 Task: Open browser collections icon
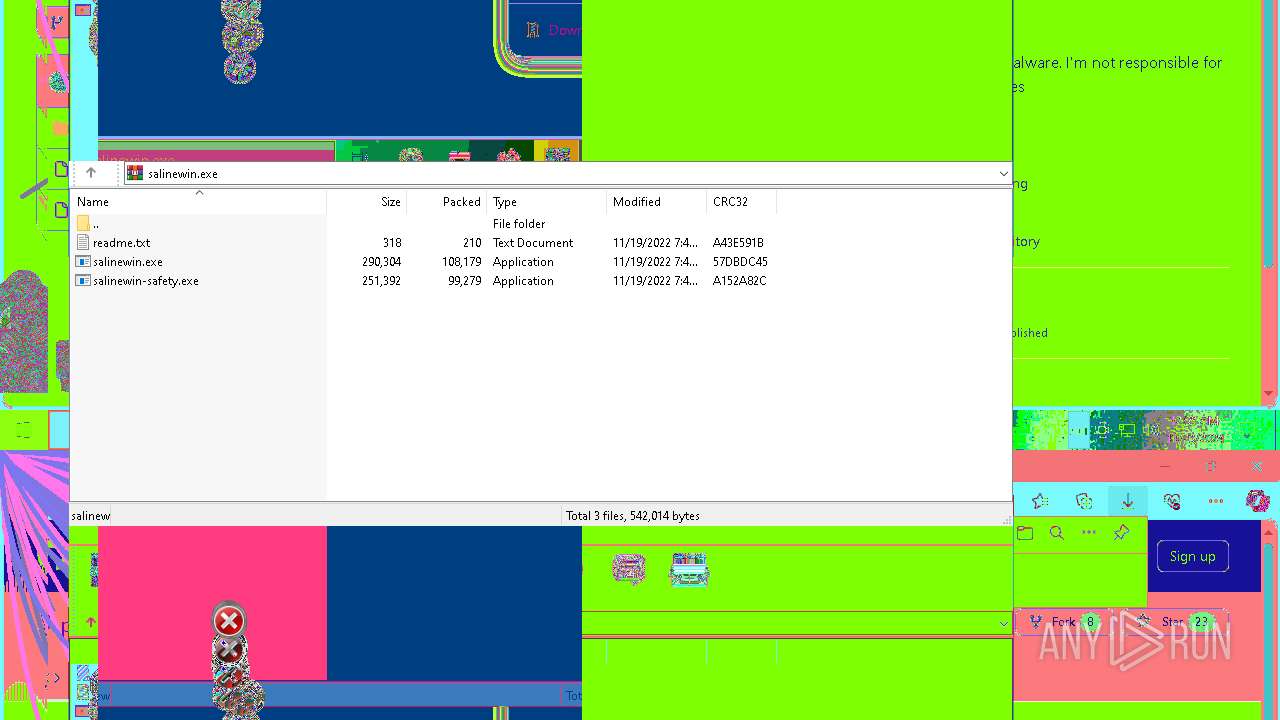1084,501
